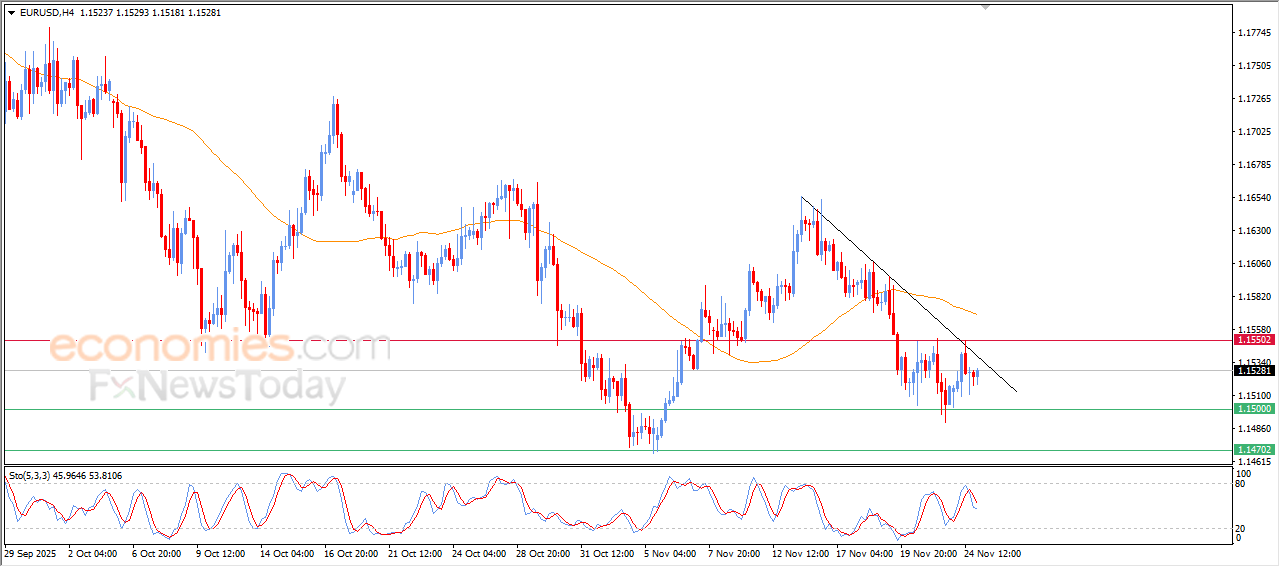1280x567 pixels.
Task: Click the dropdown triangle beside EURUSD,H4
Action: point(12,13)
